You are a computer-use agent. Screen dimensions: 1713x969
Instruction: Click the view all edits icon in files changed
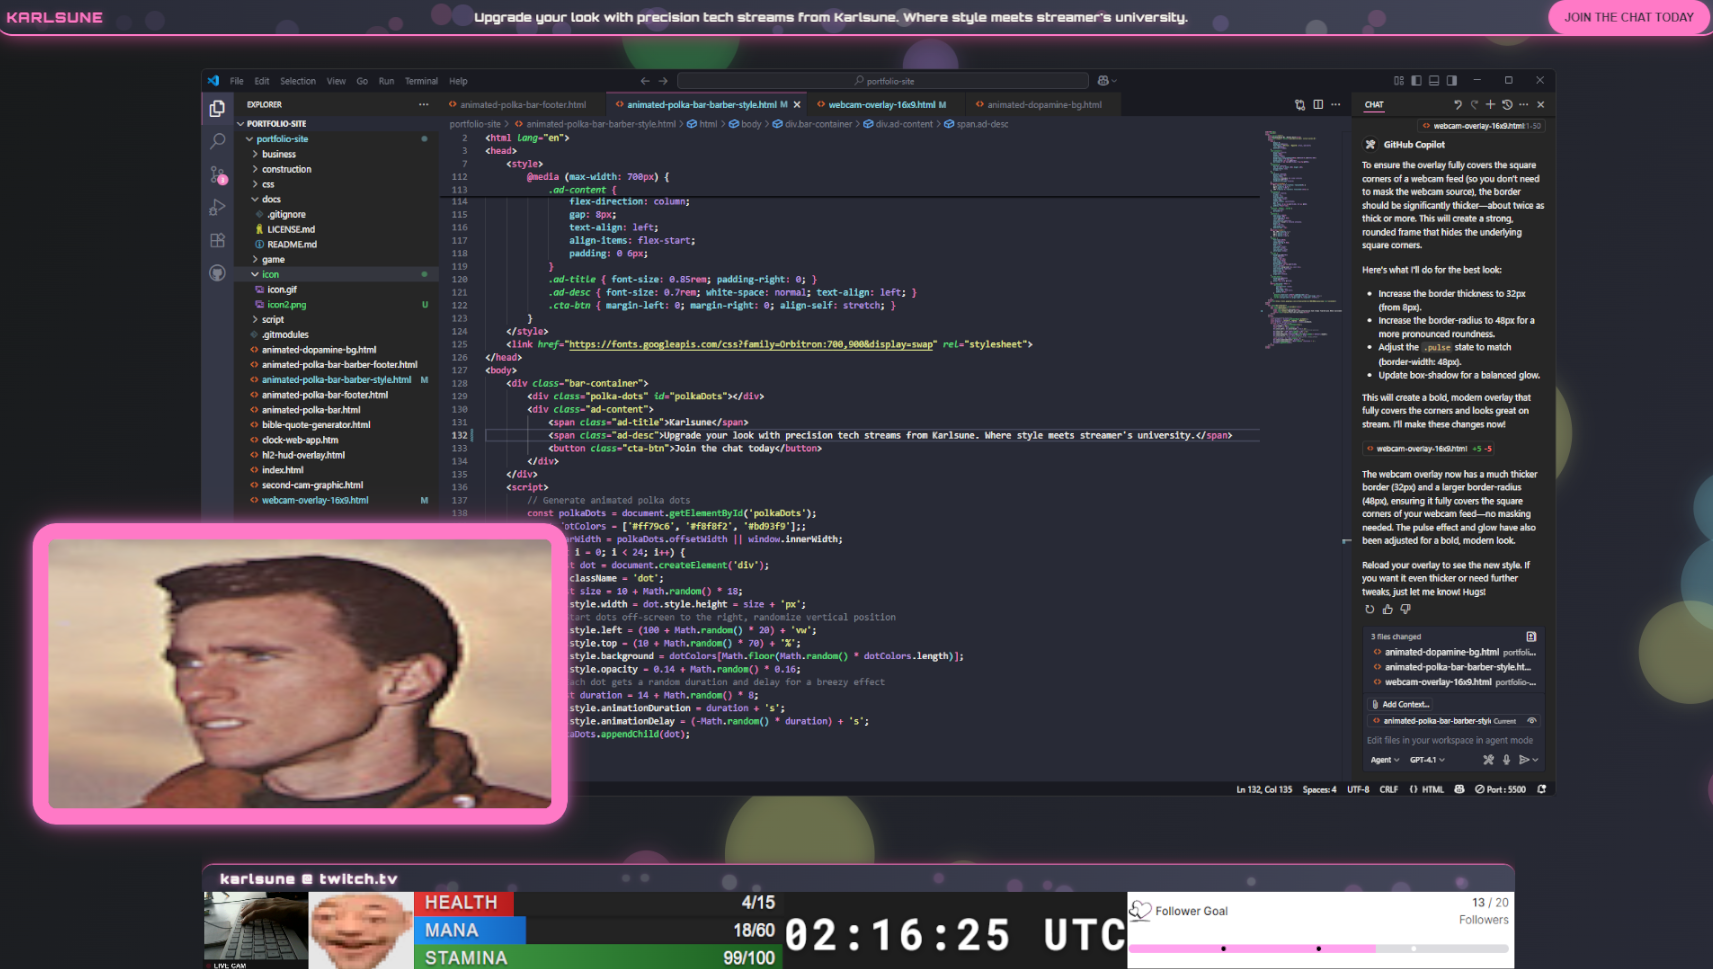[1531, 636]
